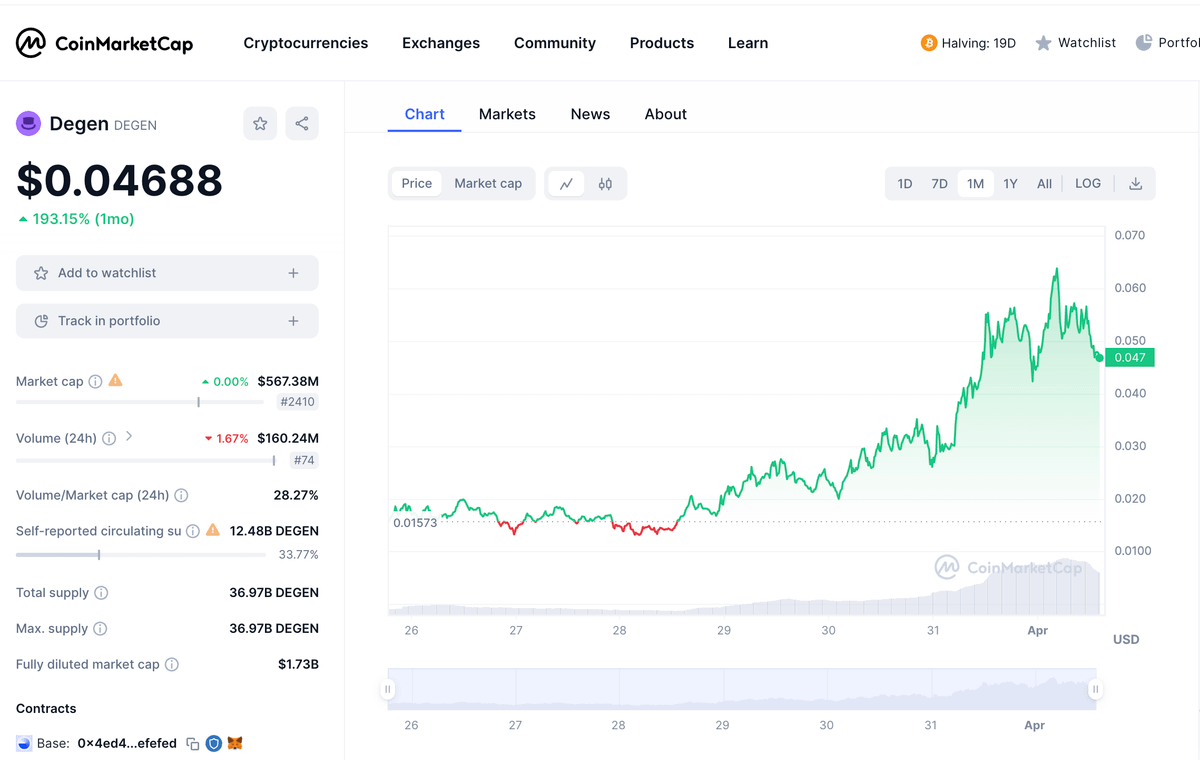Screen dimensions: 1200x760
Task: Copy the Base contract address
Action: [193, 744]
